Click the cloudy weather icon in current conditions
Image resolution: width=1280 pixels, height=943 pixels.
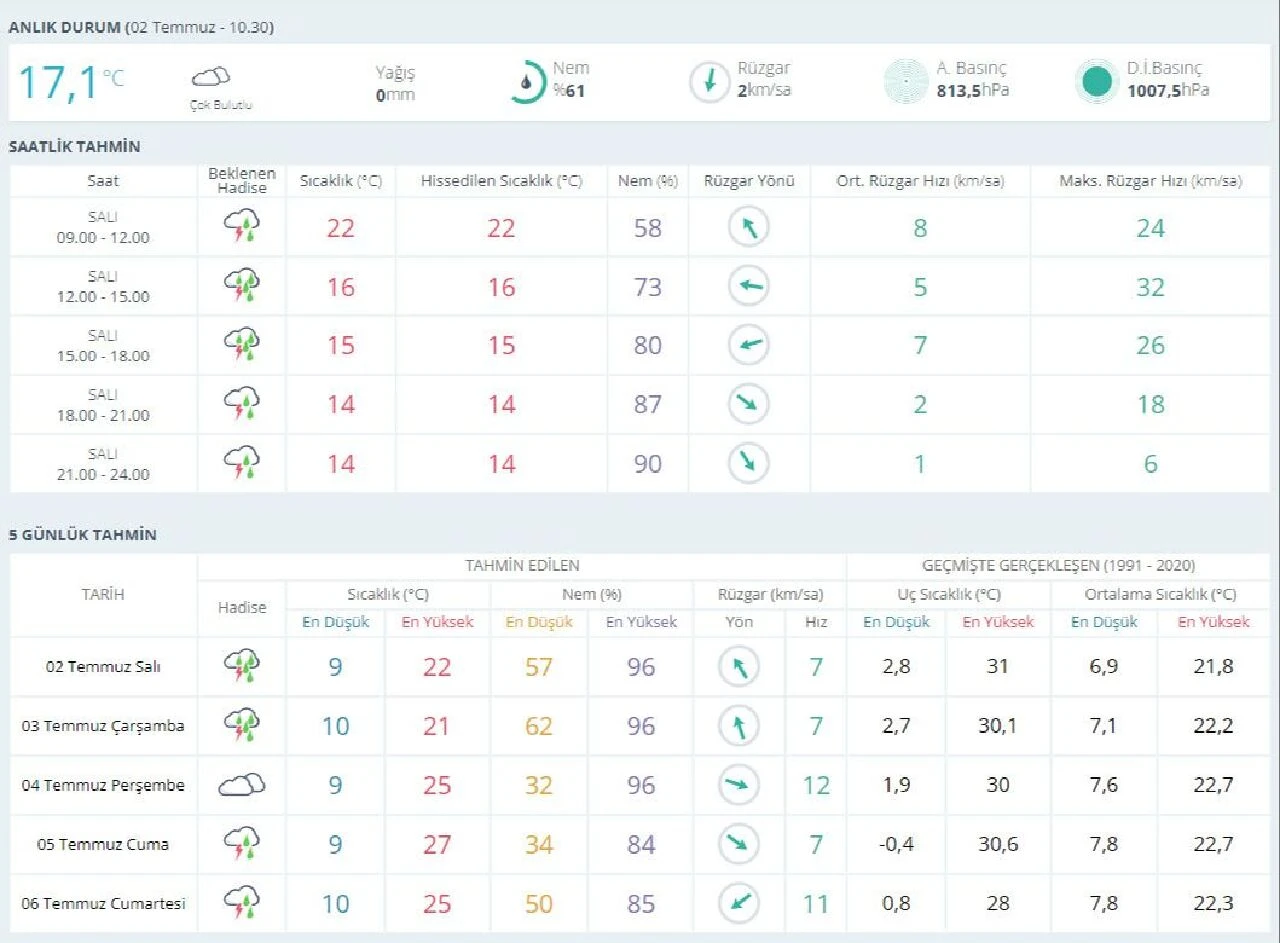click(210, 77)
